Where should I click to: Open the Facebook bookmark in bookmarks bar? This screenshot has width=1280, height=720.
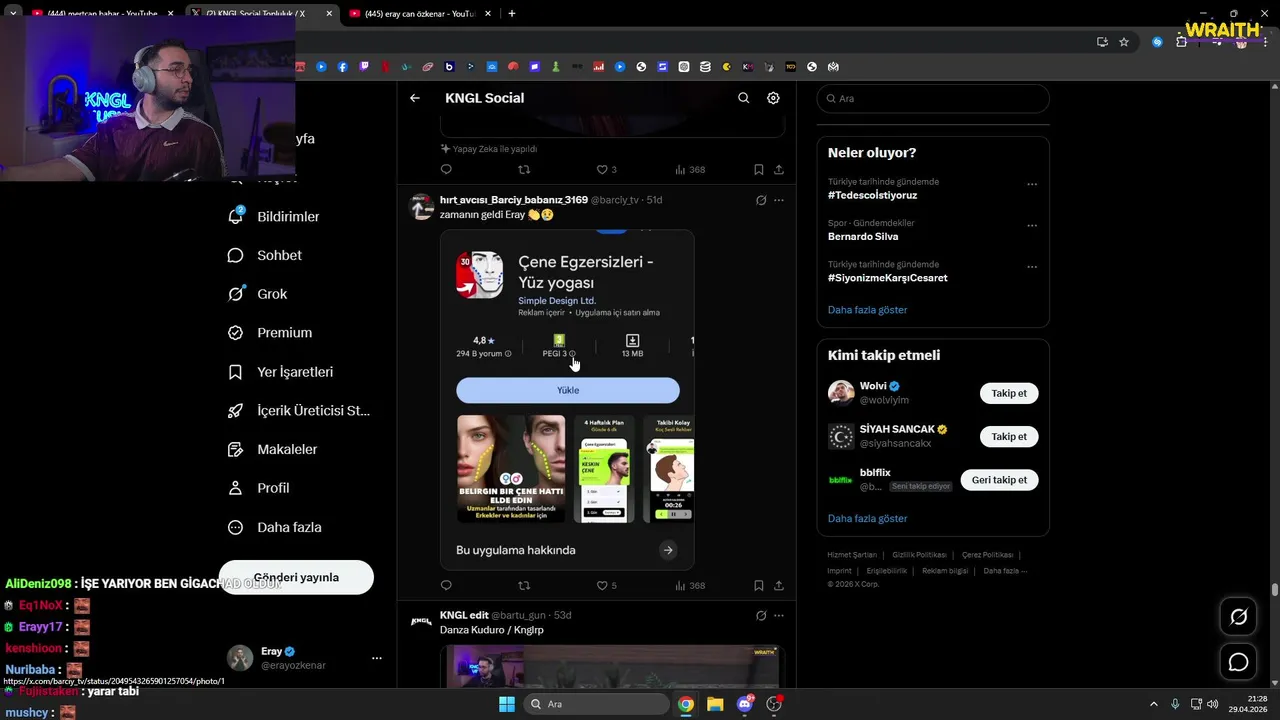pyautogui.click(x=343, y=67)
